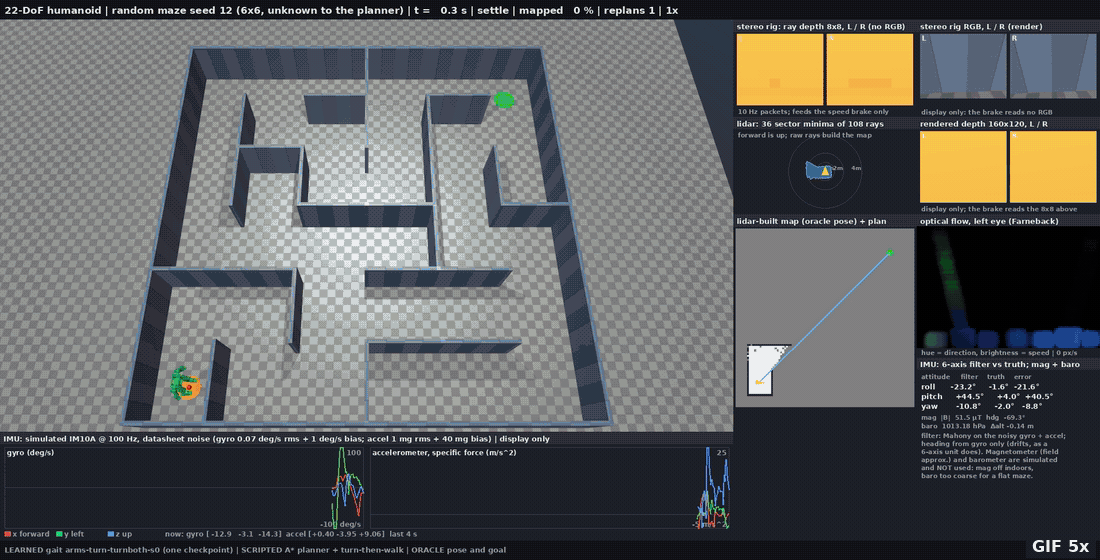Click the blue z up legend swatch
The width and height of the screenshot is (1100, 560).
click(110, 534)
